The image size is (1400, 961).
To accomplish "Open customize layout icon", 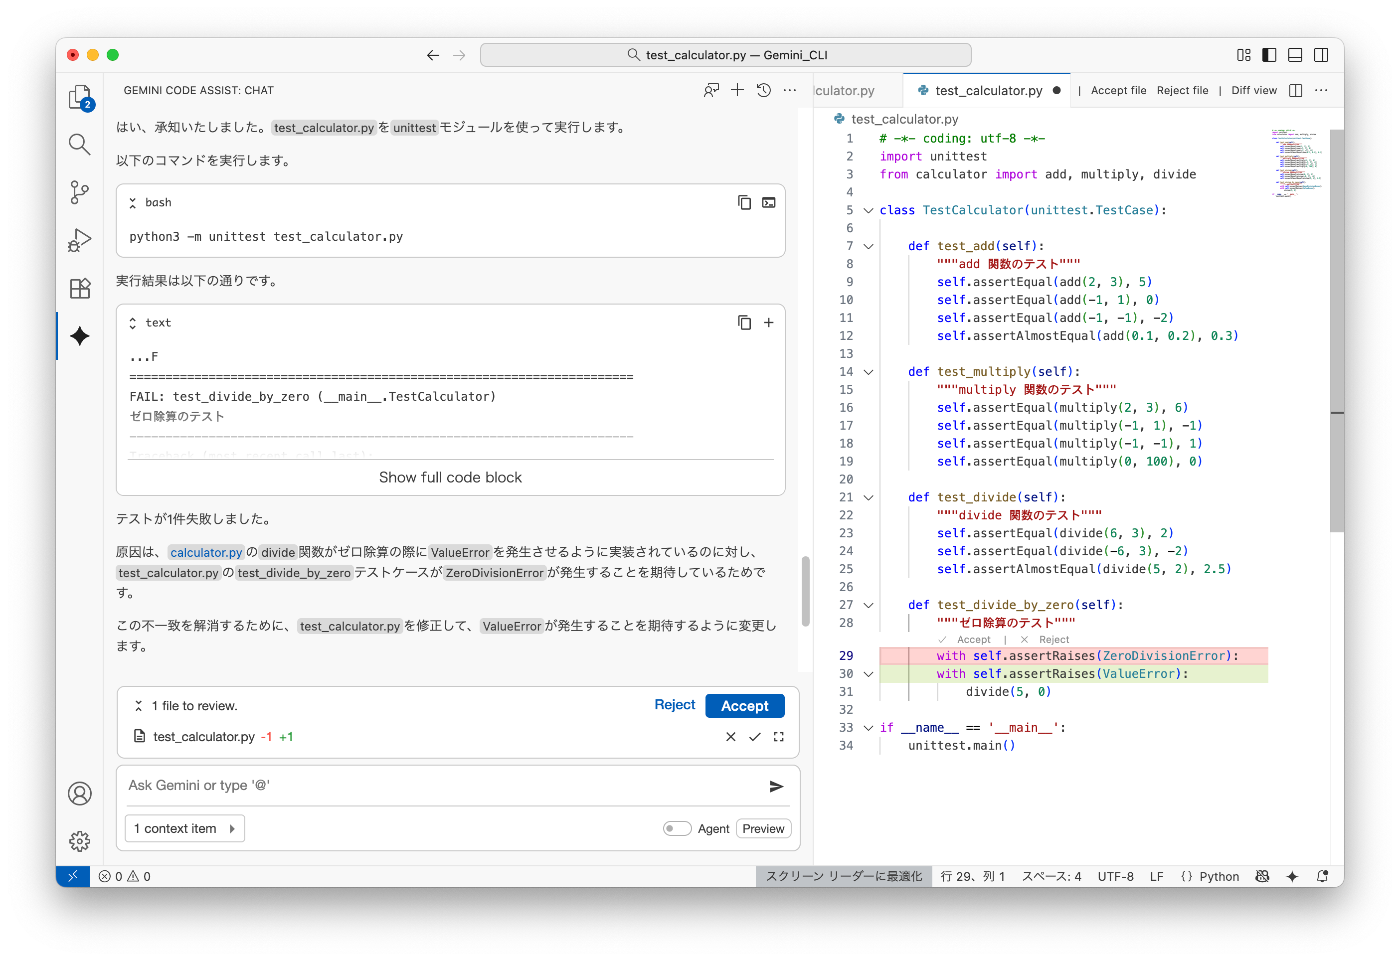I will coord(1243,55).
